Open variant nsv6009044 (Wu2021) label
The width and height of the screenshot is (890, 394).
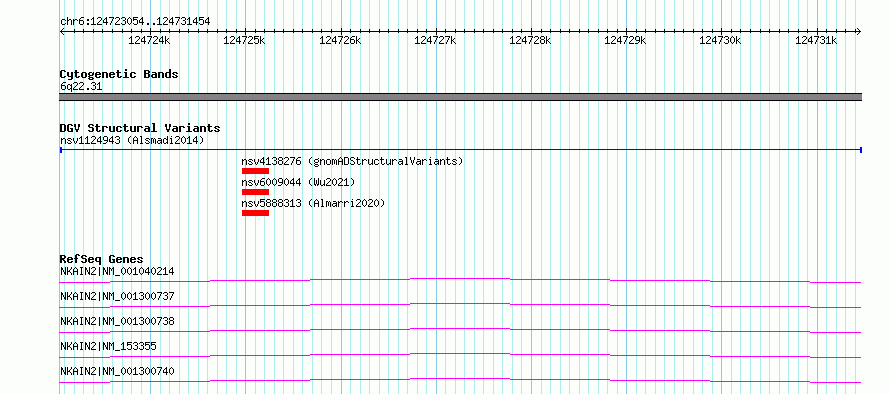298,182
